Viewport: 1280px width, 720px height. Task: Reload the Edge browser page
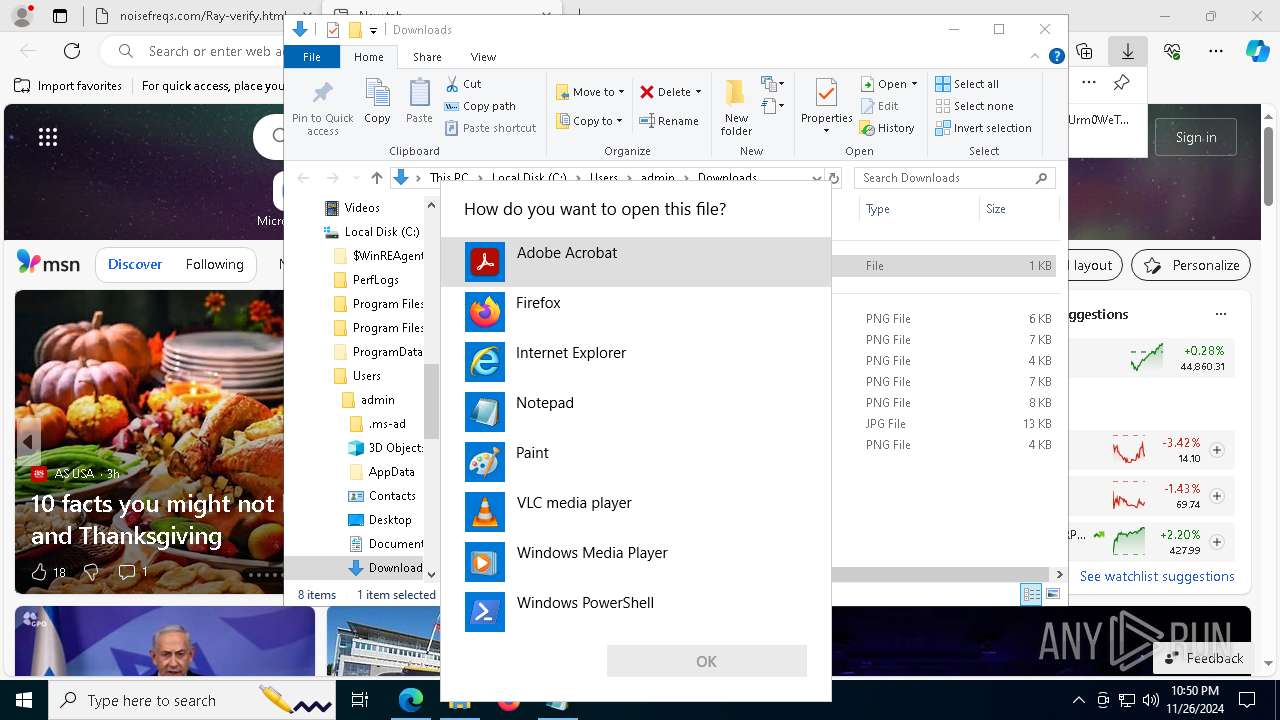72,51
